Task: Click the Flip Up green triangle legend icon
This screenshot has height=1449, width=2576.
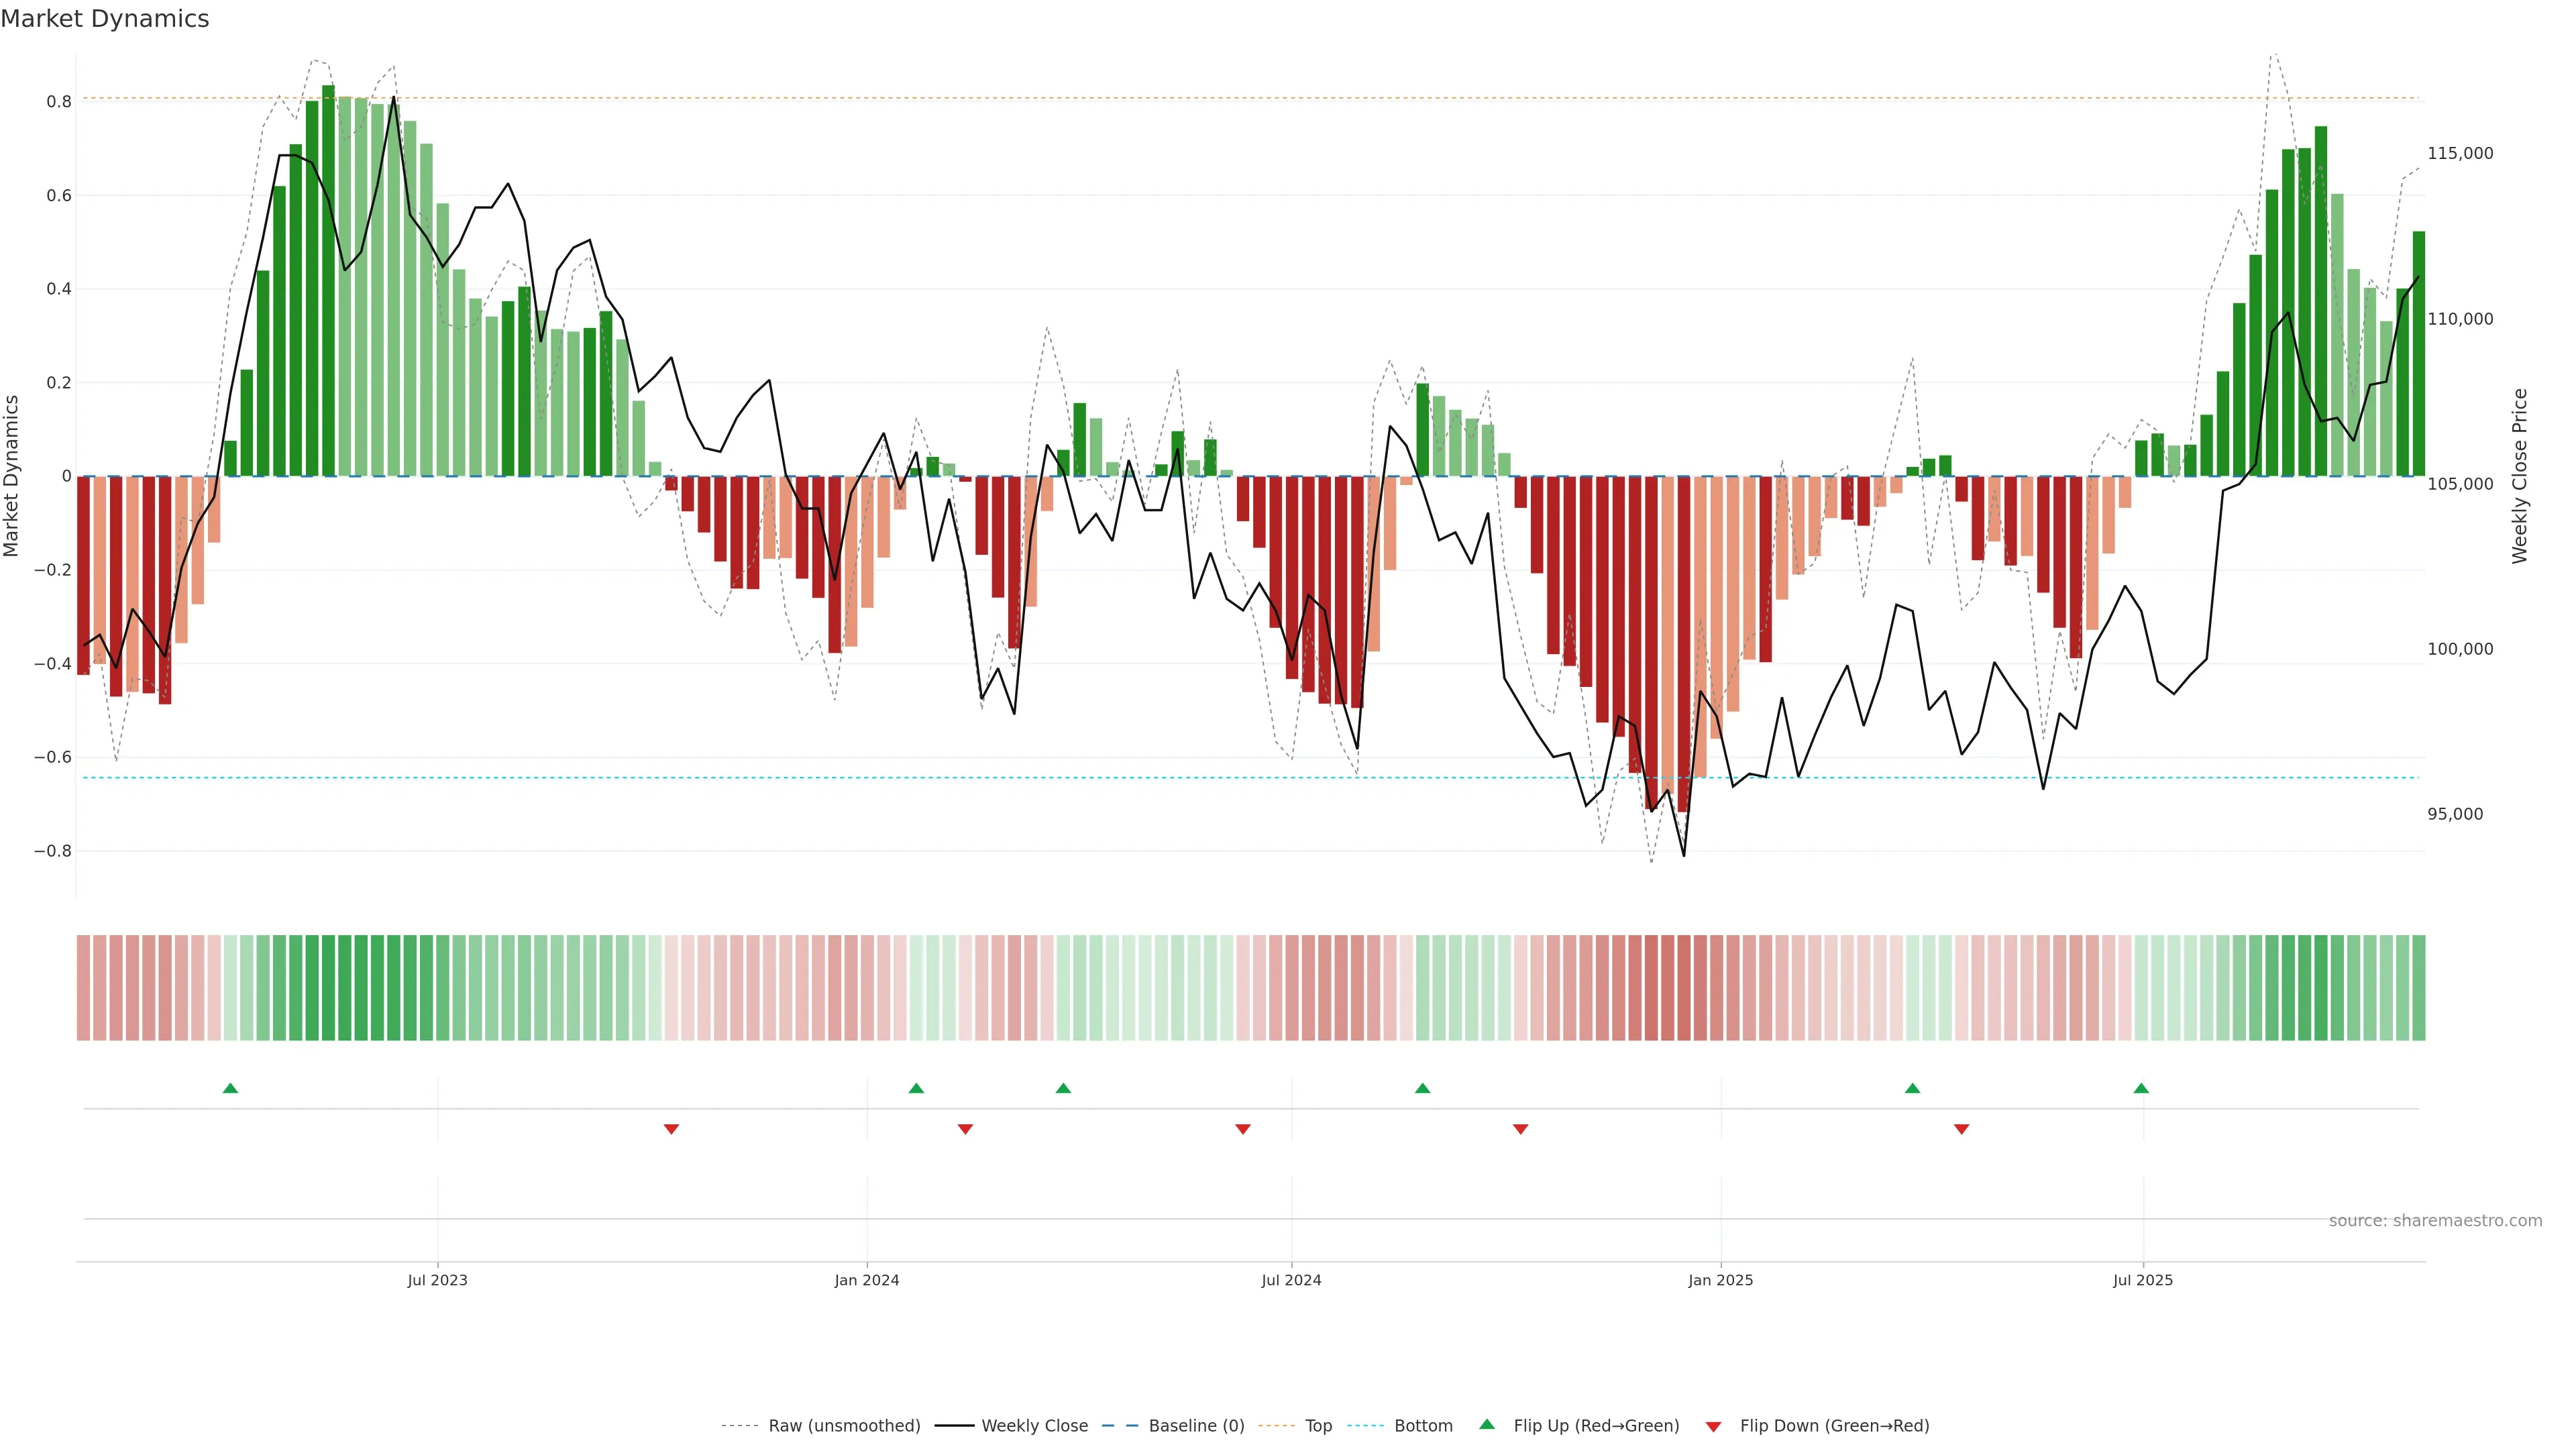Action: coord(1487,1424)
